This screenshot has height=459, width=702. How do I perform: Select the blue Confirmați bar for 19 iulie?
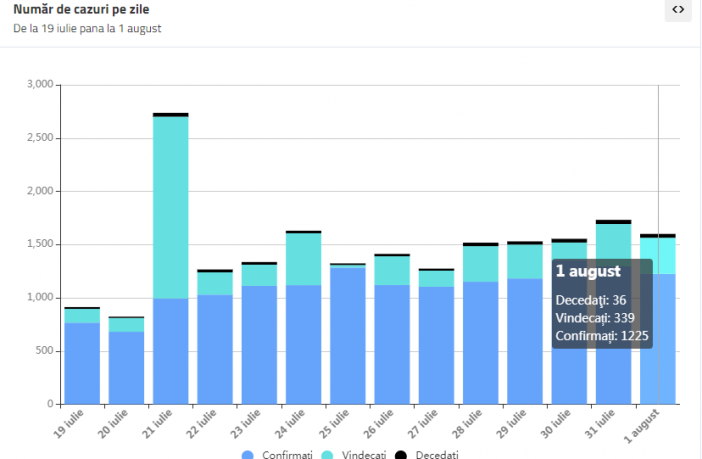[x=82, y=363]
